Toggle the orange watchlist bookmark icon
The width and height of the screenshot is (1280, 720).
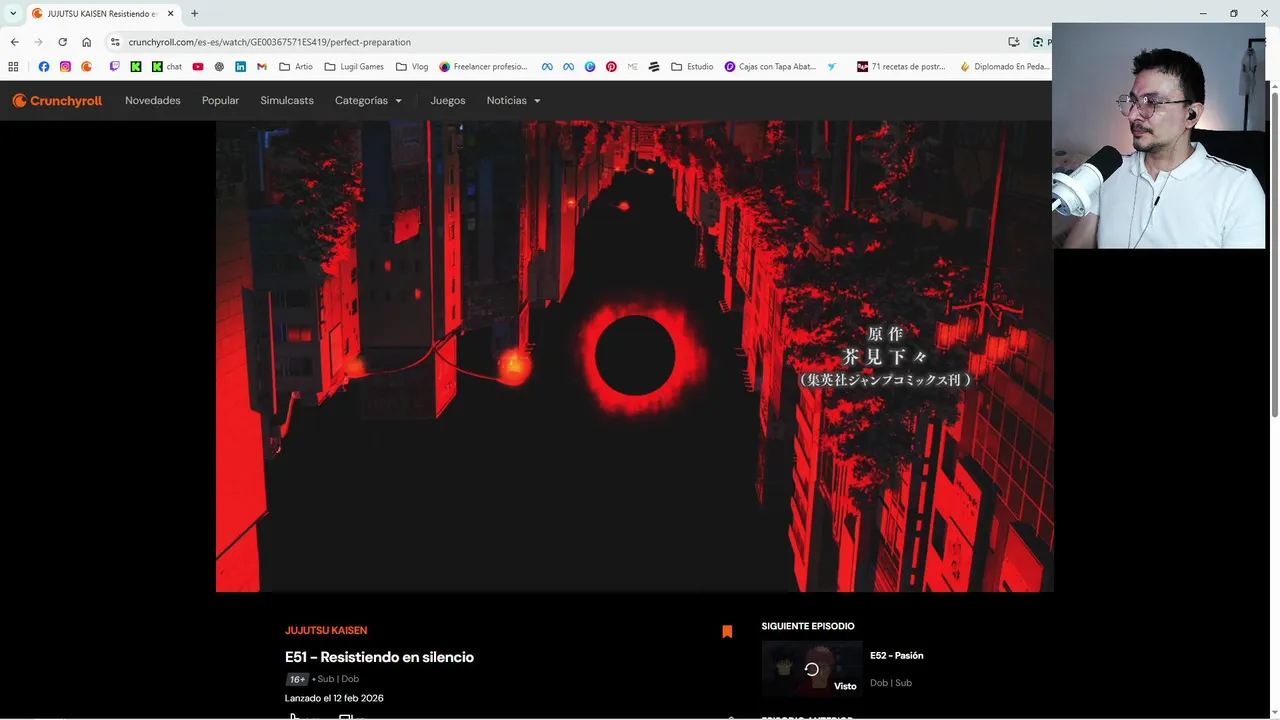pyautogui.click(x=727, y=631)
